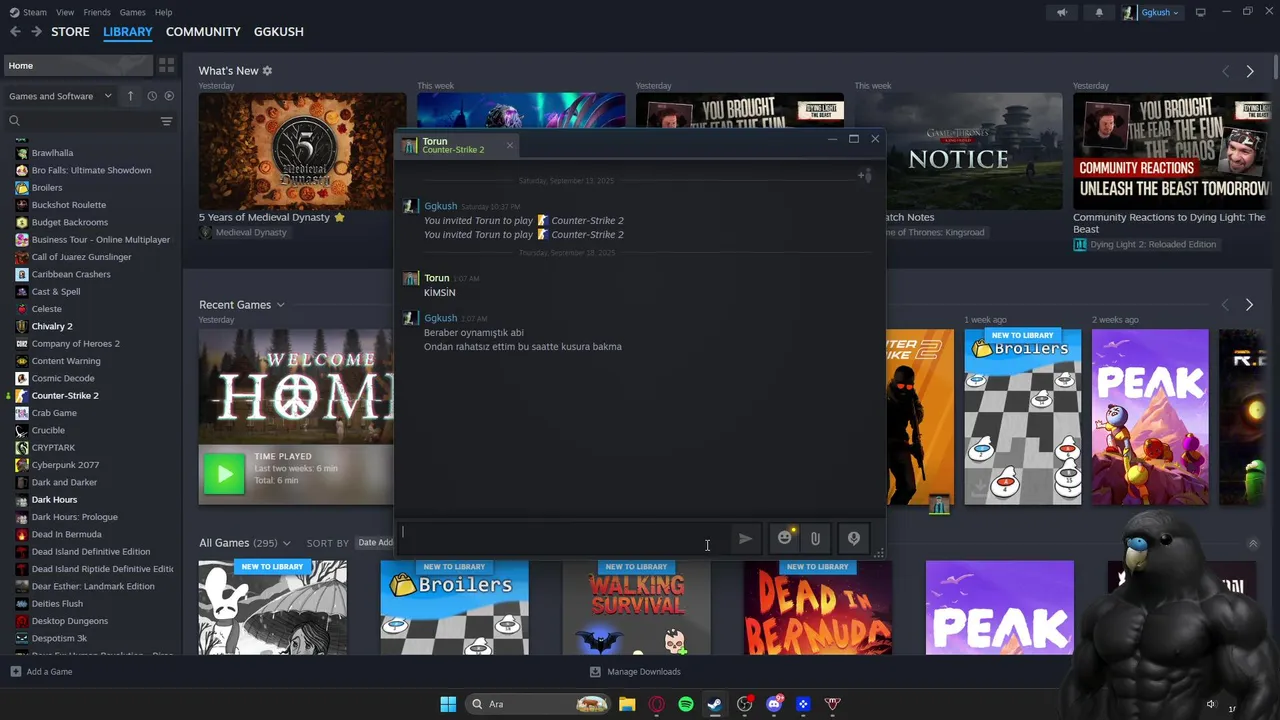Screen dimensions: 1280x720
Task: Select Celeste in the game list
Action: (x=46, y=309)
